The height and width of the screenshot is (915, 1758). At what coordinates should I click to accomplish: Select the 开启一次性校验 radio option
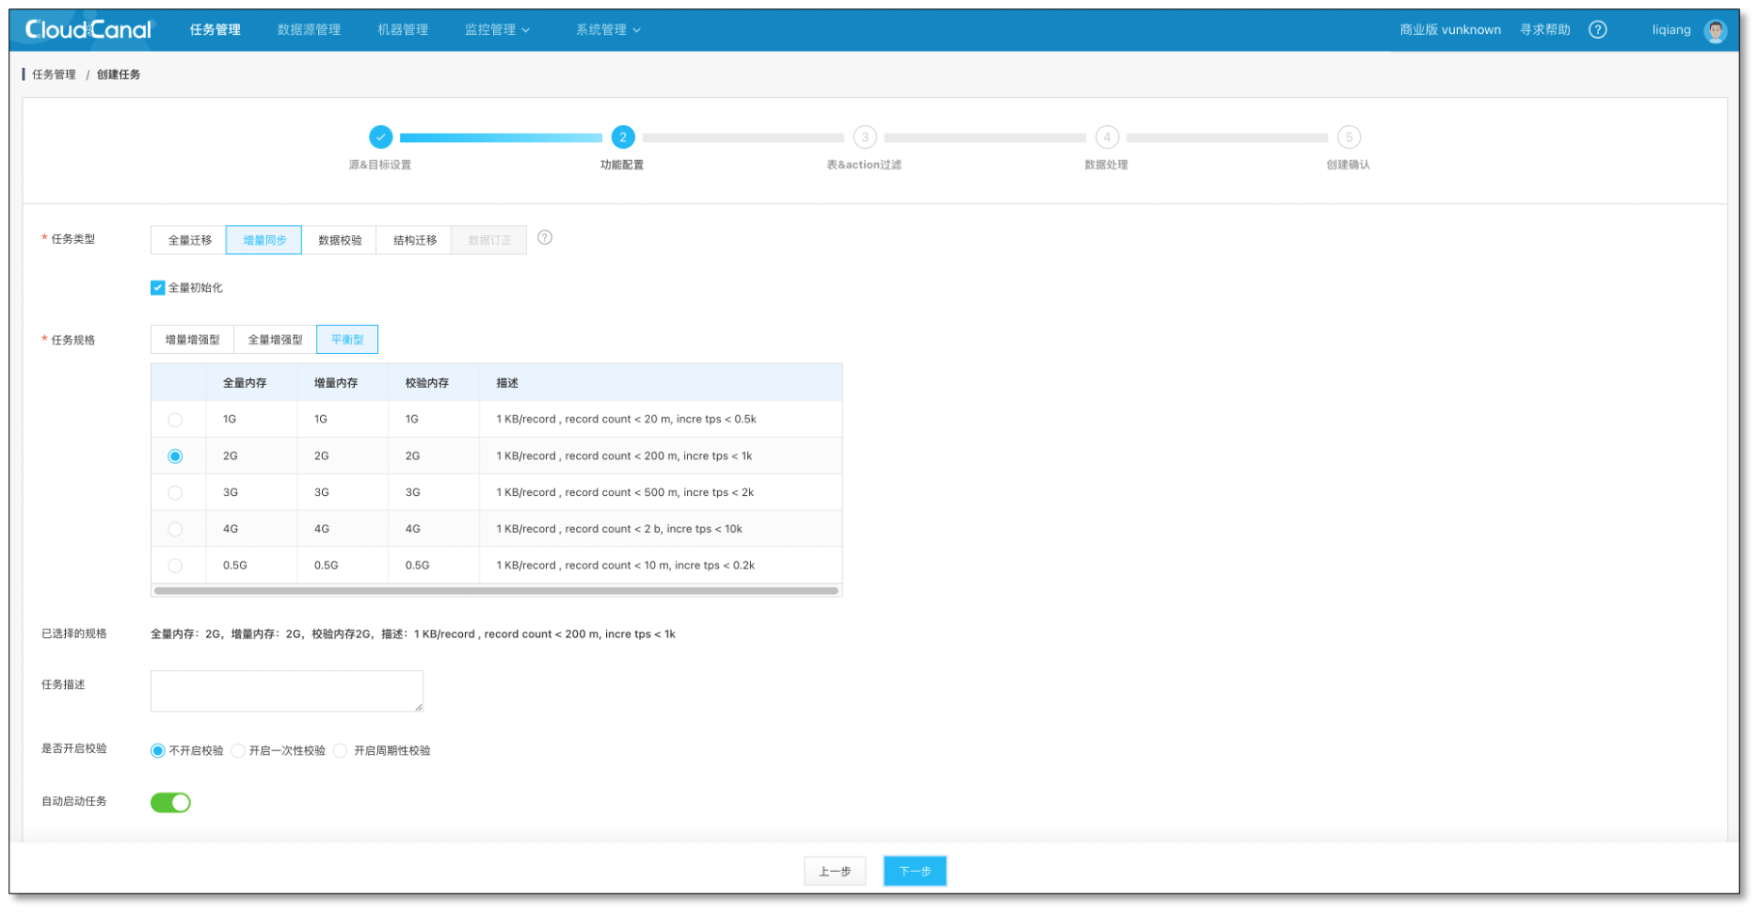pyautogui.click(x=237, y=750)
